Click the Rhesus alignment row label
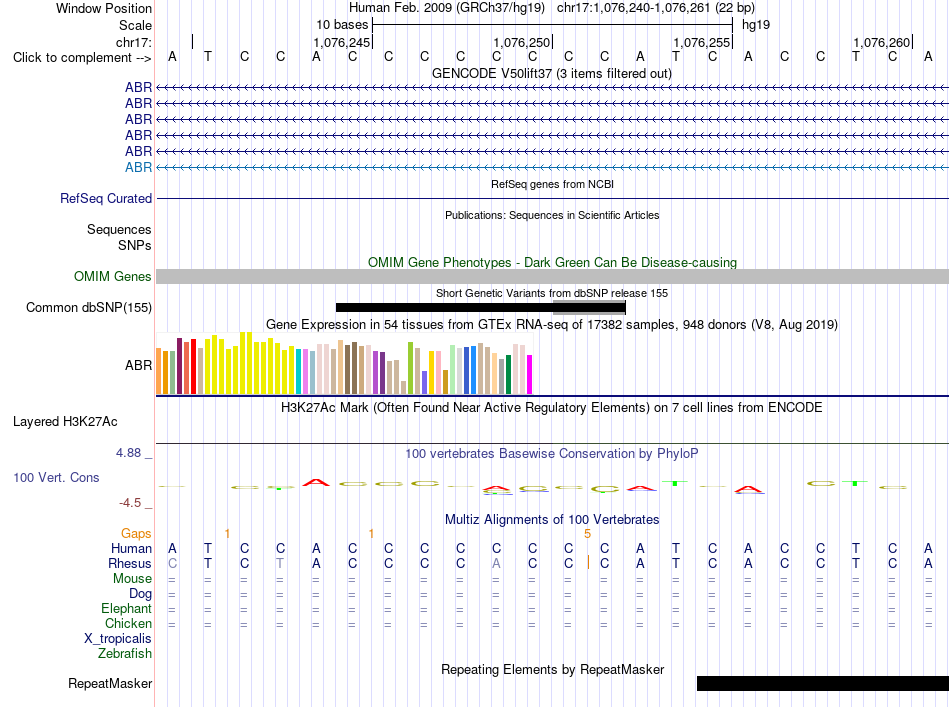 coord(130,563)
